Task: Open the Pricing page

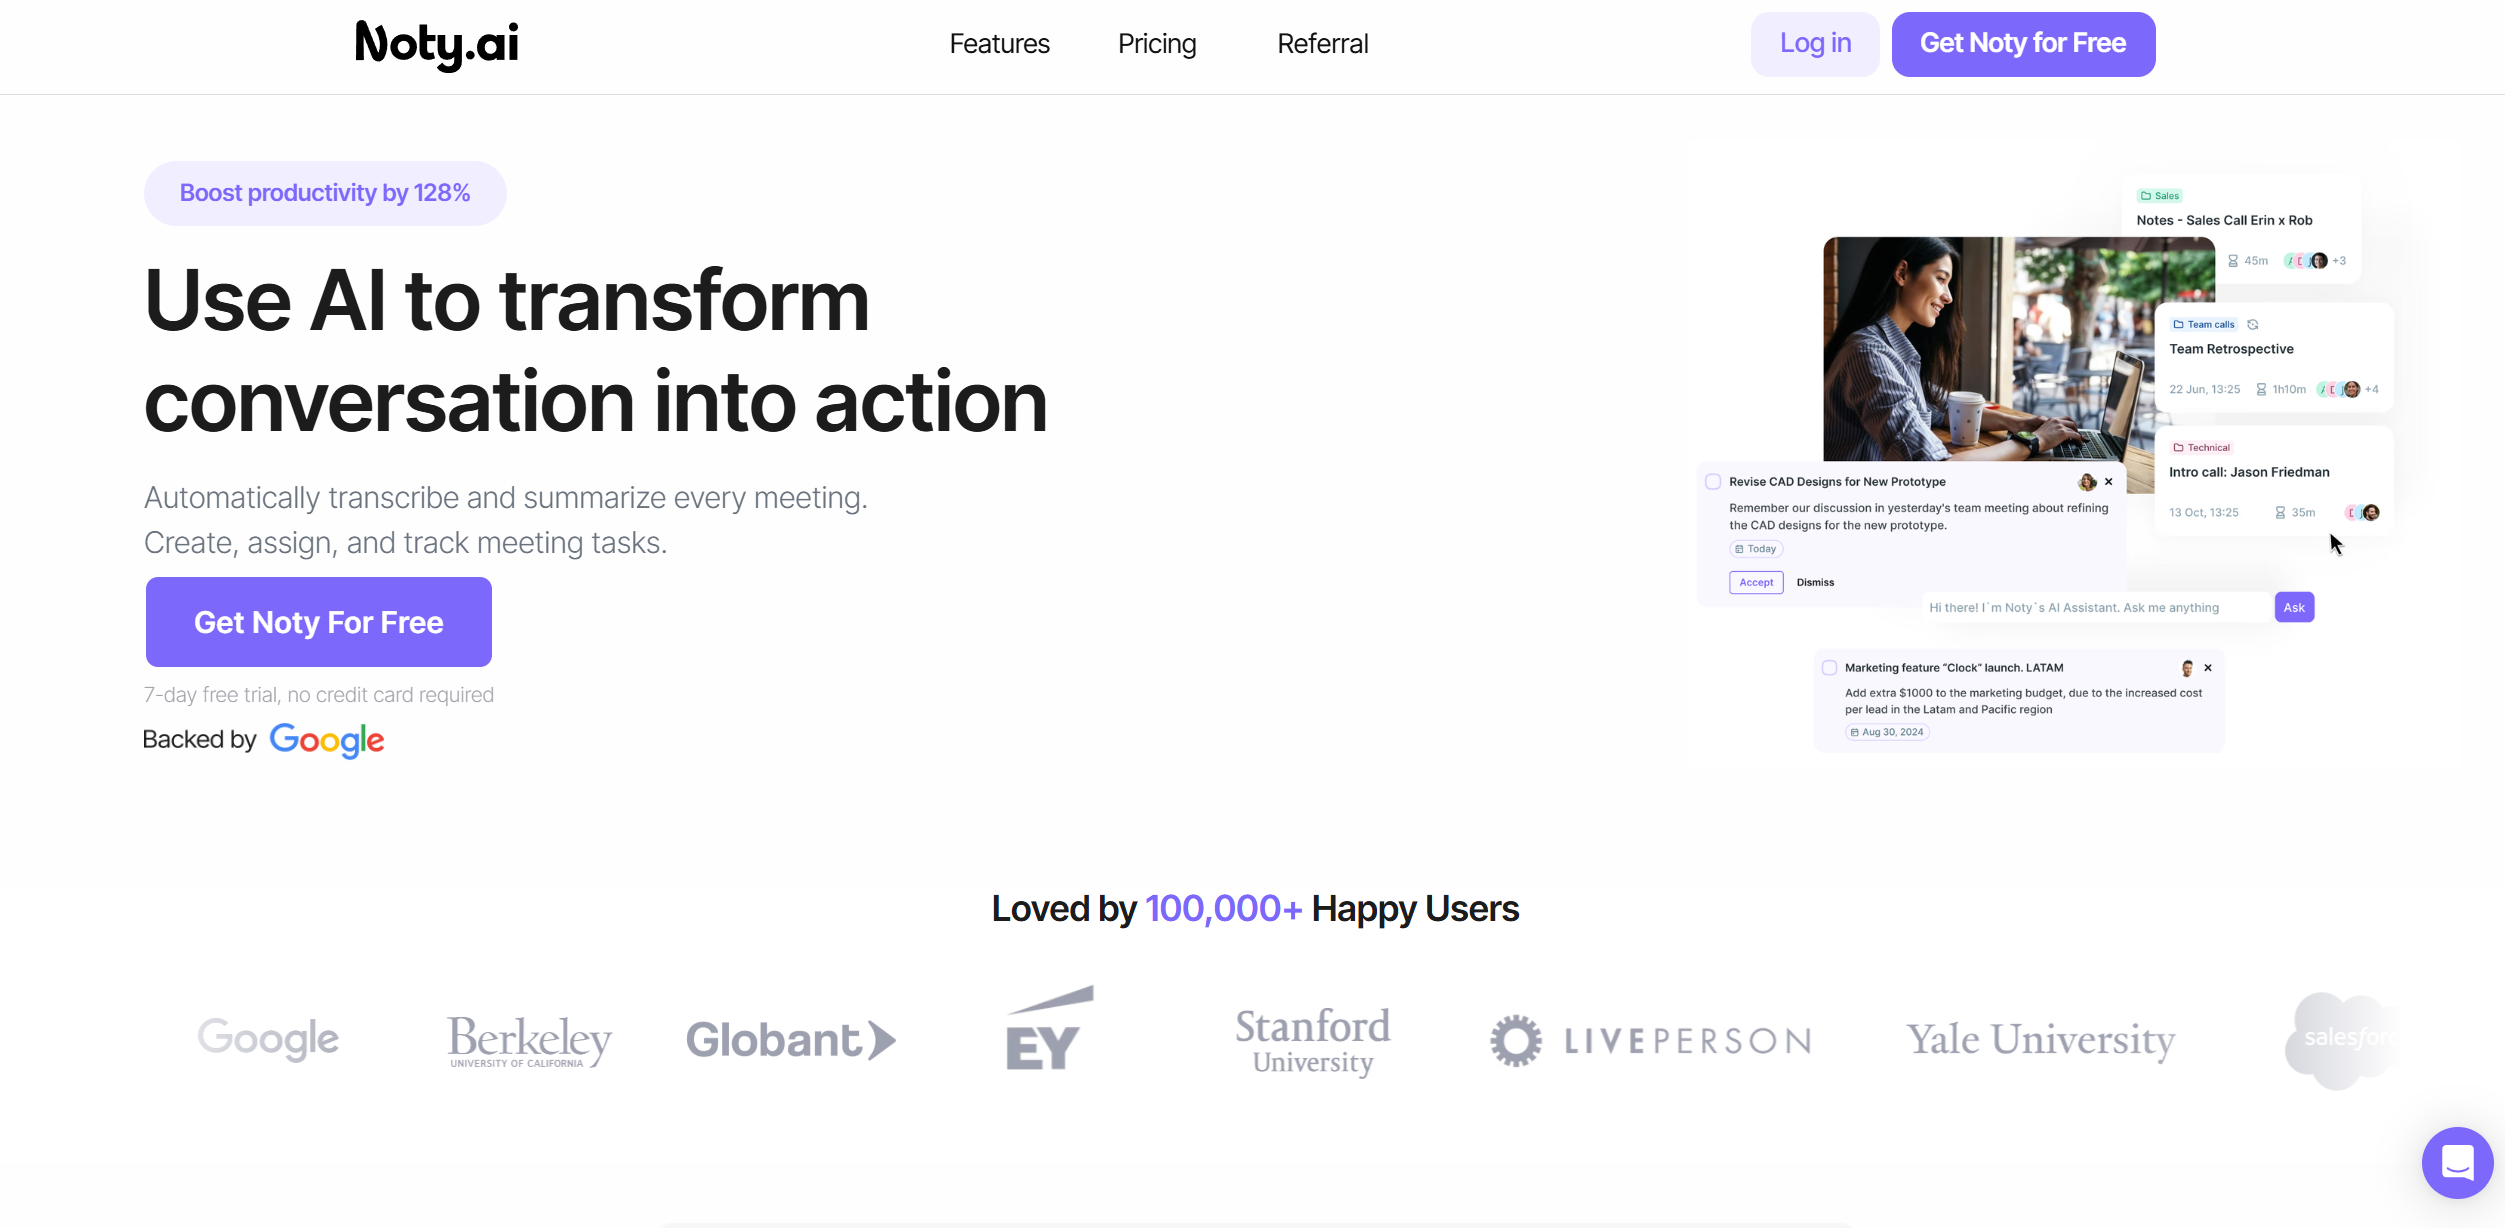Action: pyautogui.click(x=1157, y=44)
